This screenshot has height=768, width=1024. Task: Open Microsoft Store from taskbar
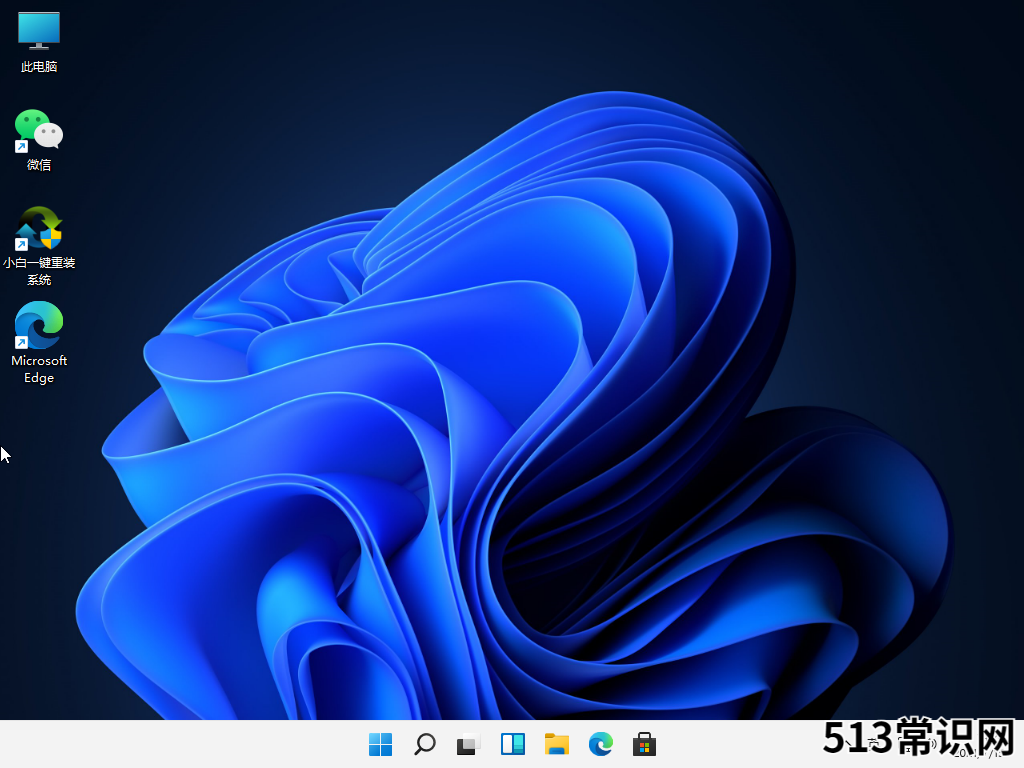coord(645,744)
